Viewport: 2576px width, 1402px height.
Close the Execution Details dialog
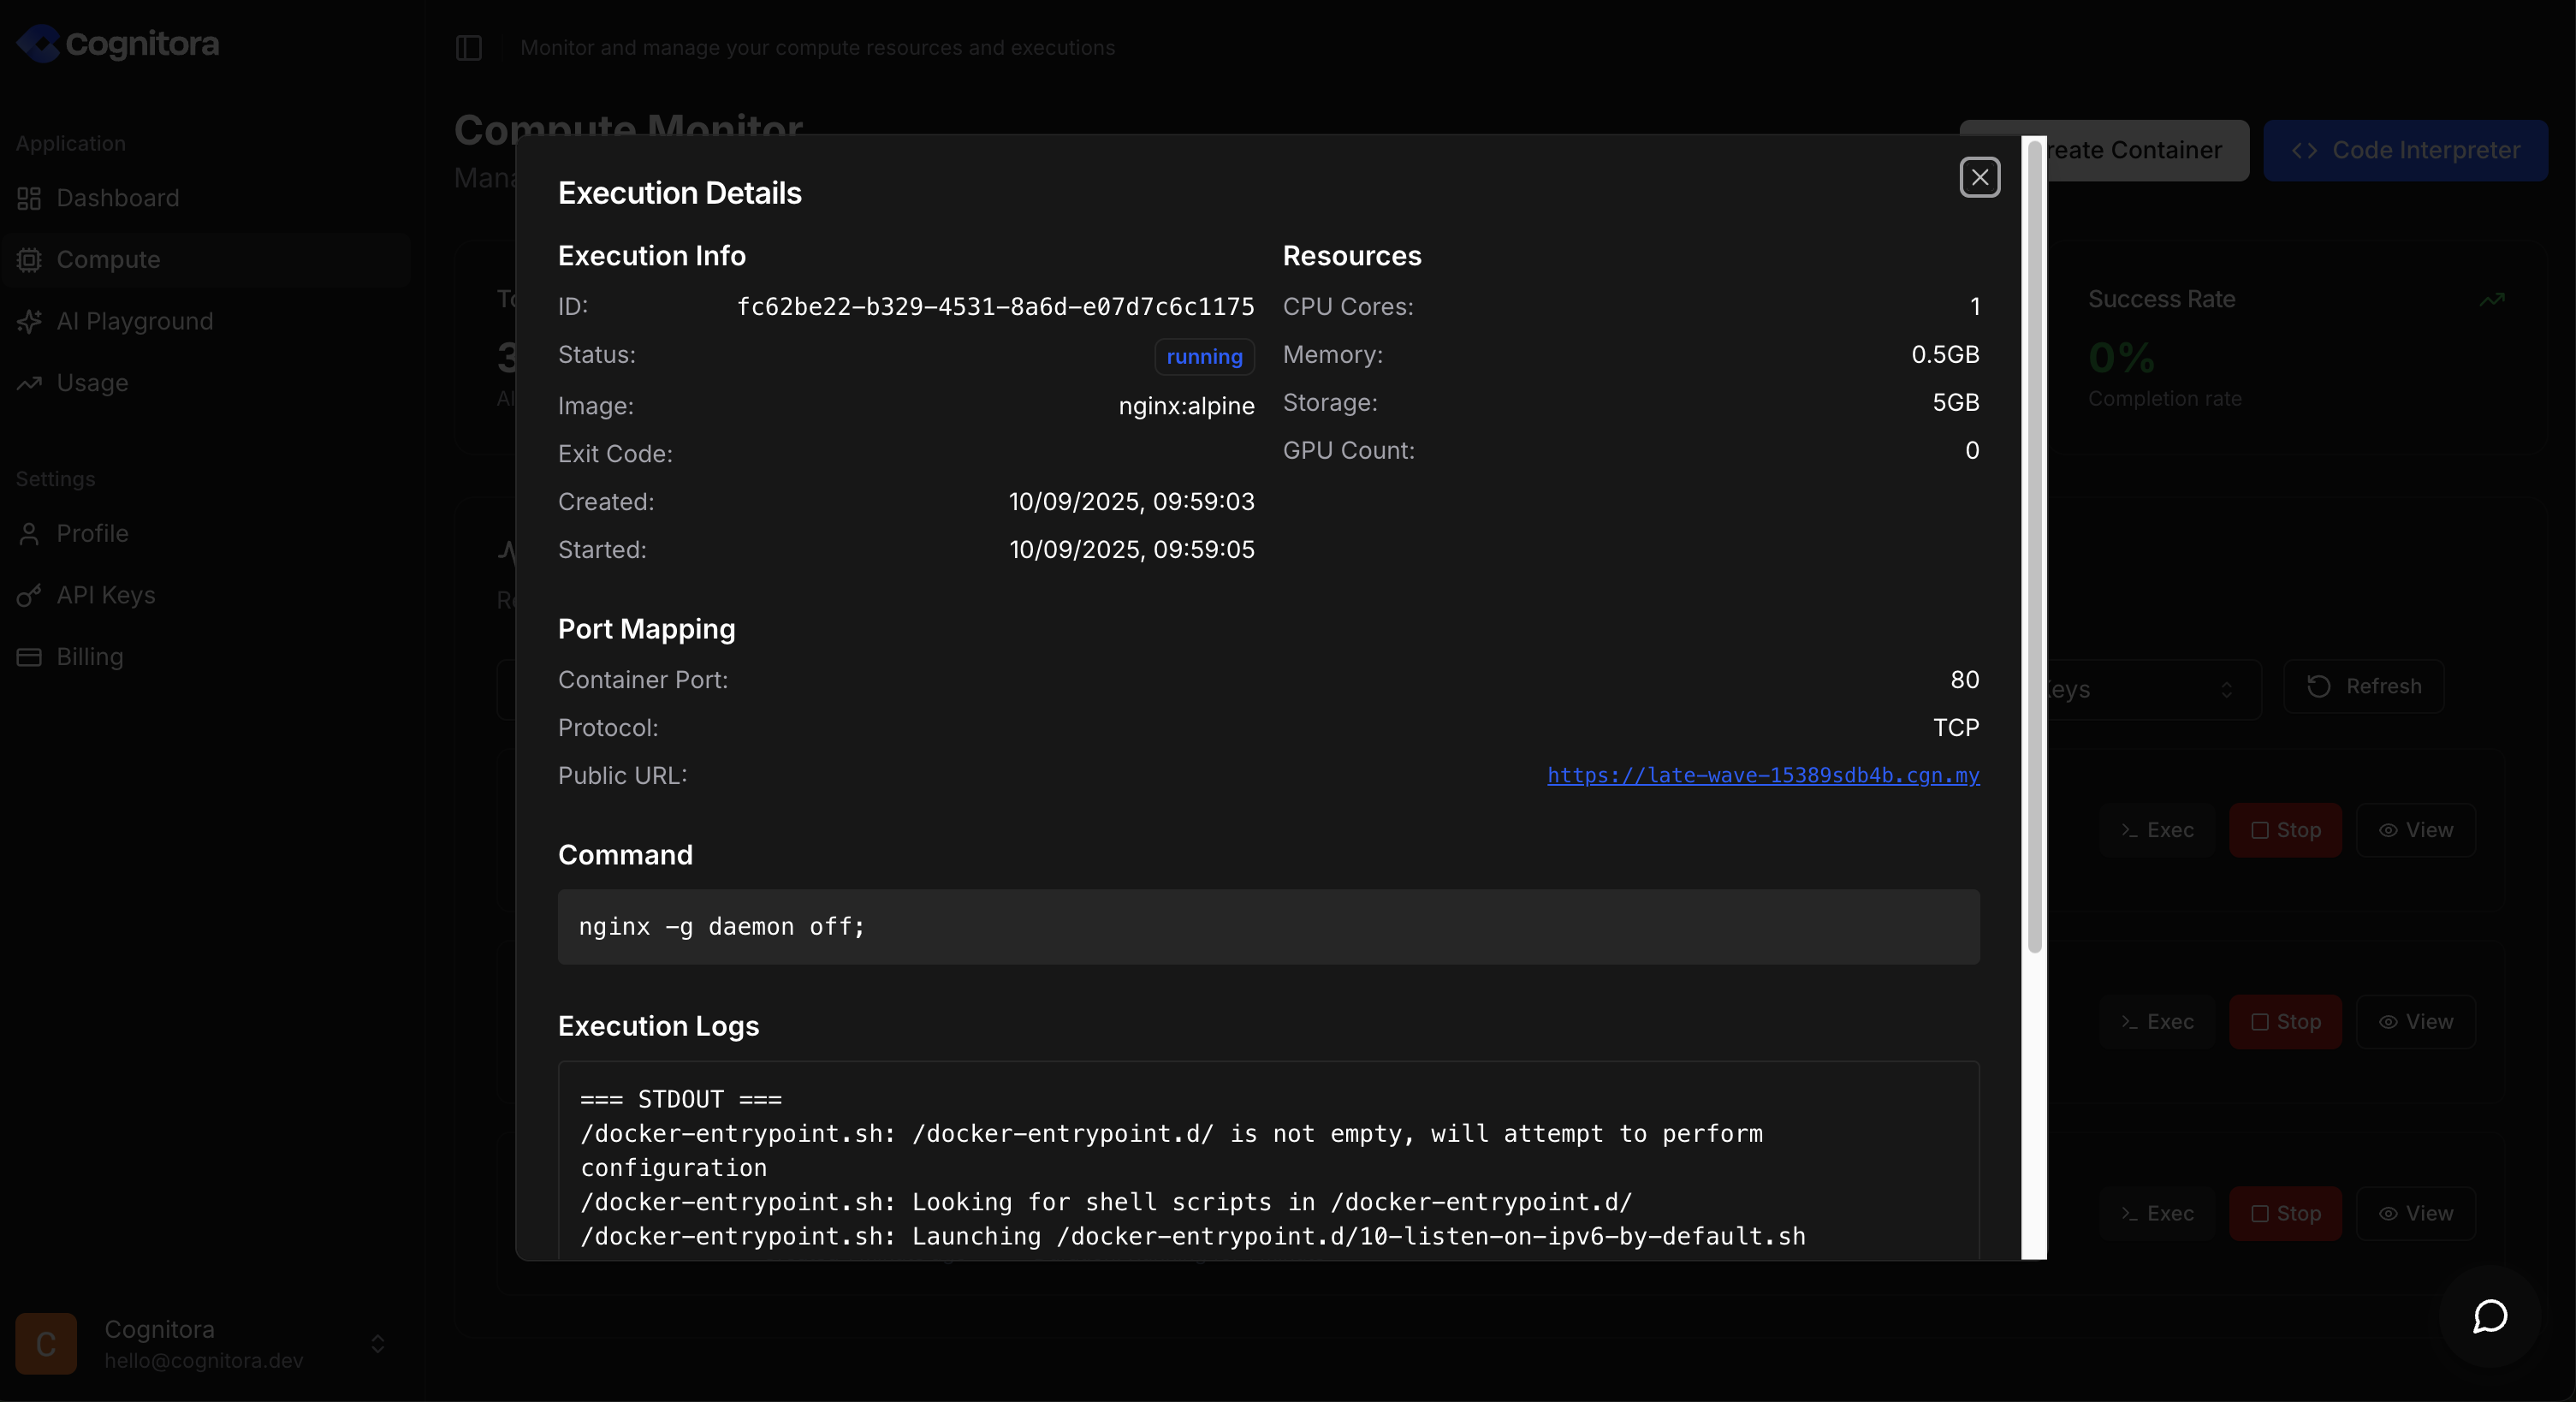pyautogui.click(x=1979, y=178)
